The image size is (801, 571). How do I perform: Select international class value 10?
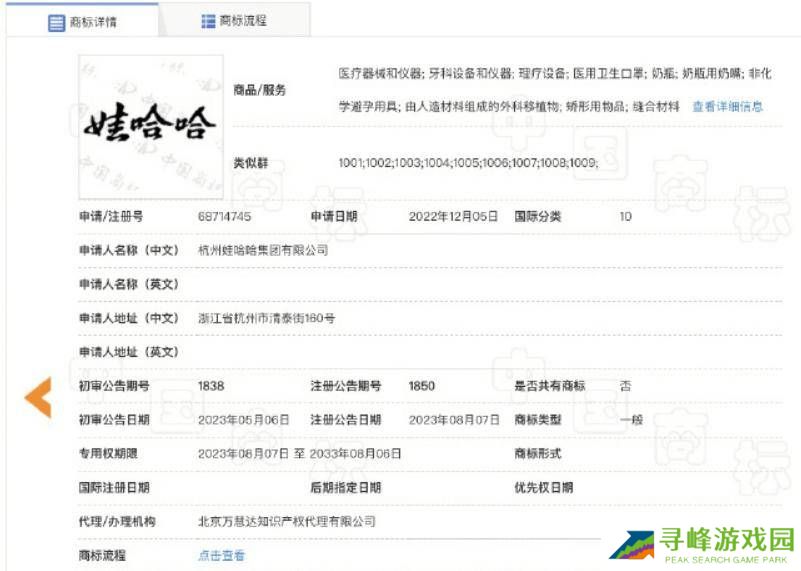[625, 217]
